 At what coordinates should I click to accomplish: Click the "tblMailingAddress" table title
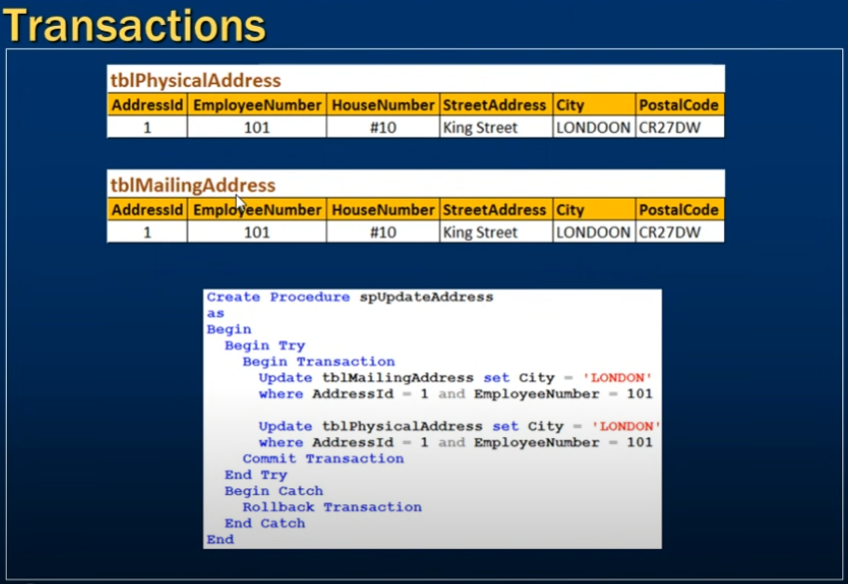point(193,185)
